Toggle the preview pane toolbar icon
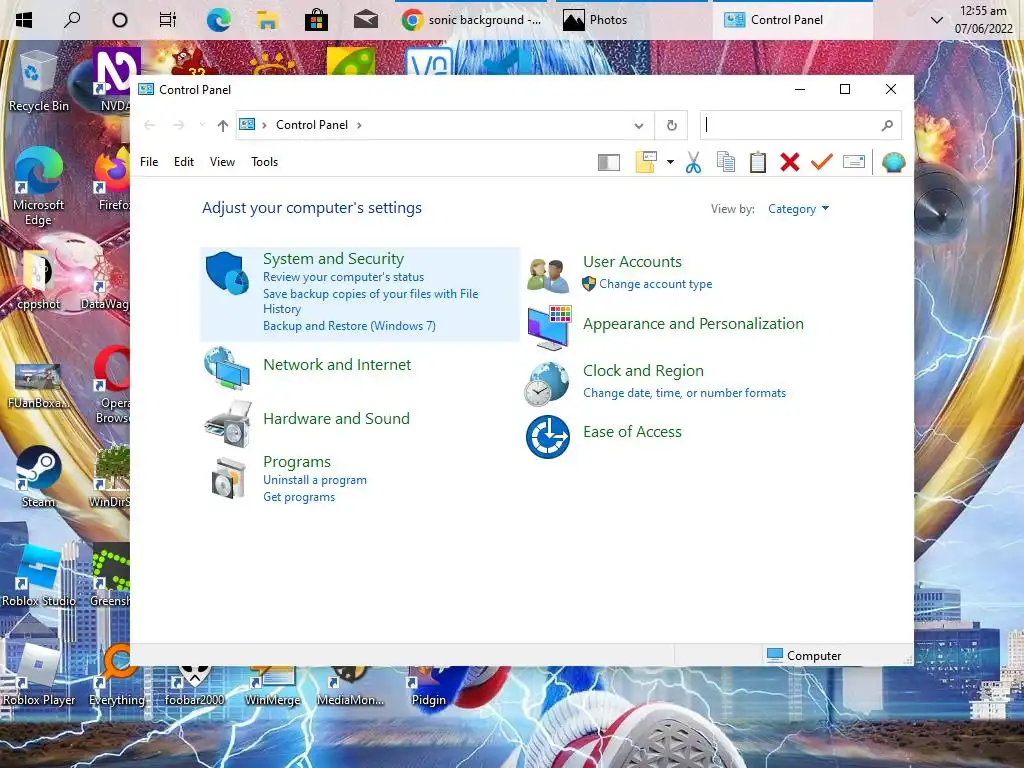 (609, 163)
